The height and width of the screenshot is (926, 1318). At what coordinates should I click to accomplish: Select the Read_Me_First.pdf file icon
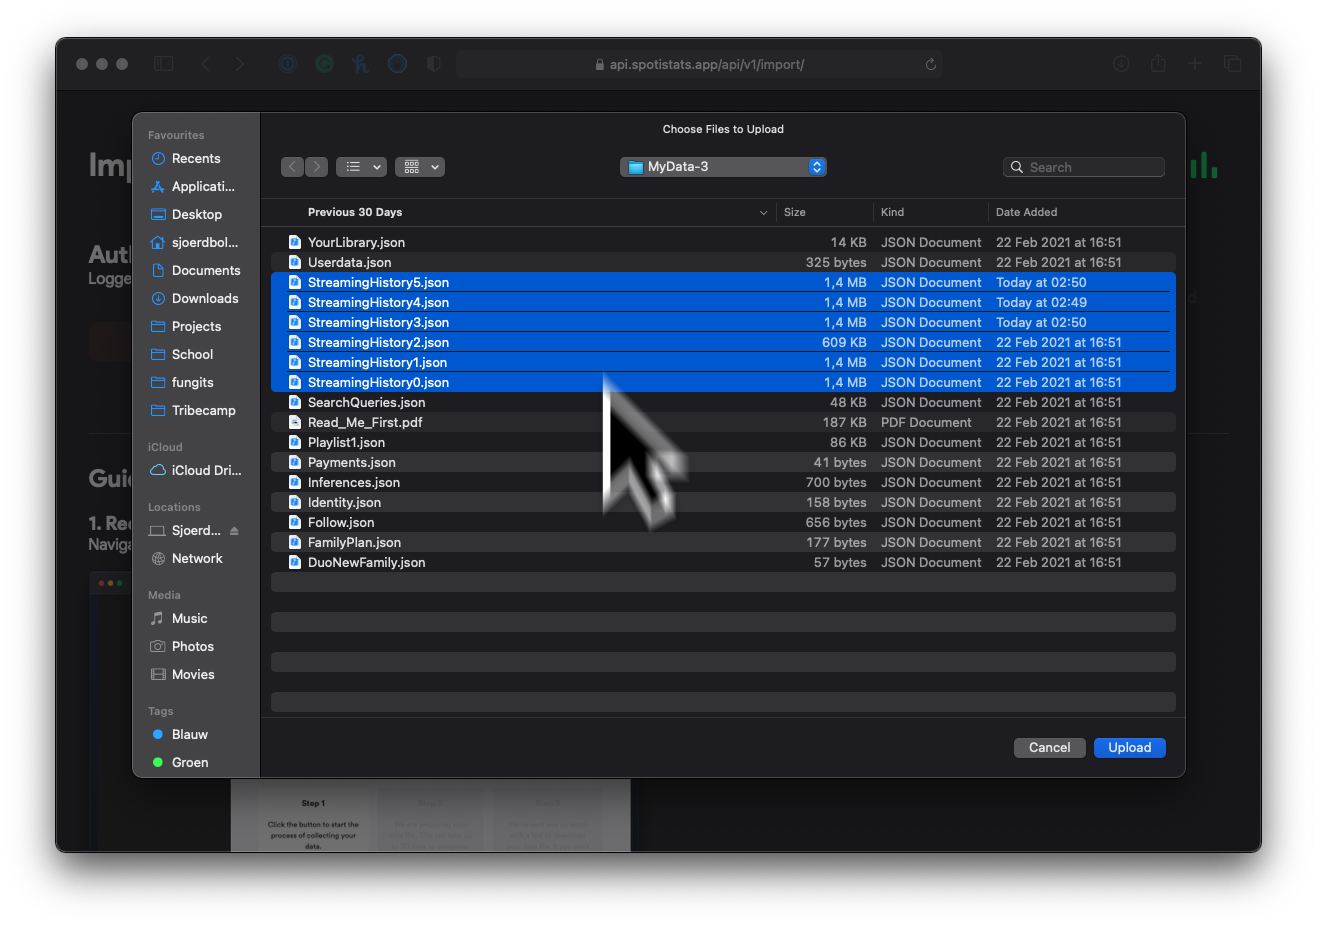tap(295, 423)
